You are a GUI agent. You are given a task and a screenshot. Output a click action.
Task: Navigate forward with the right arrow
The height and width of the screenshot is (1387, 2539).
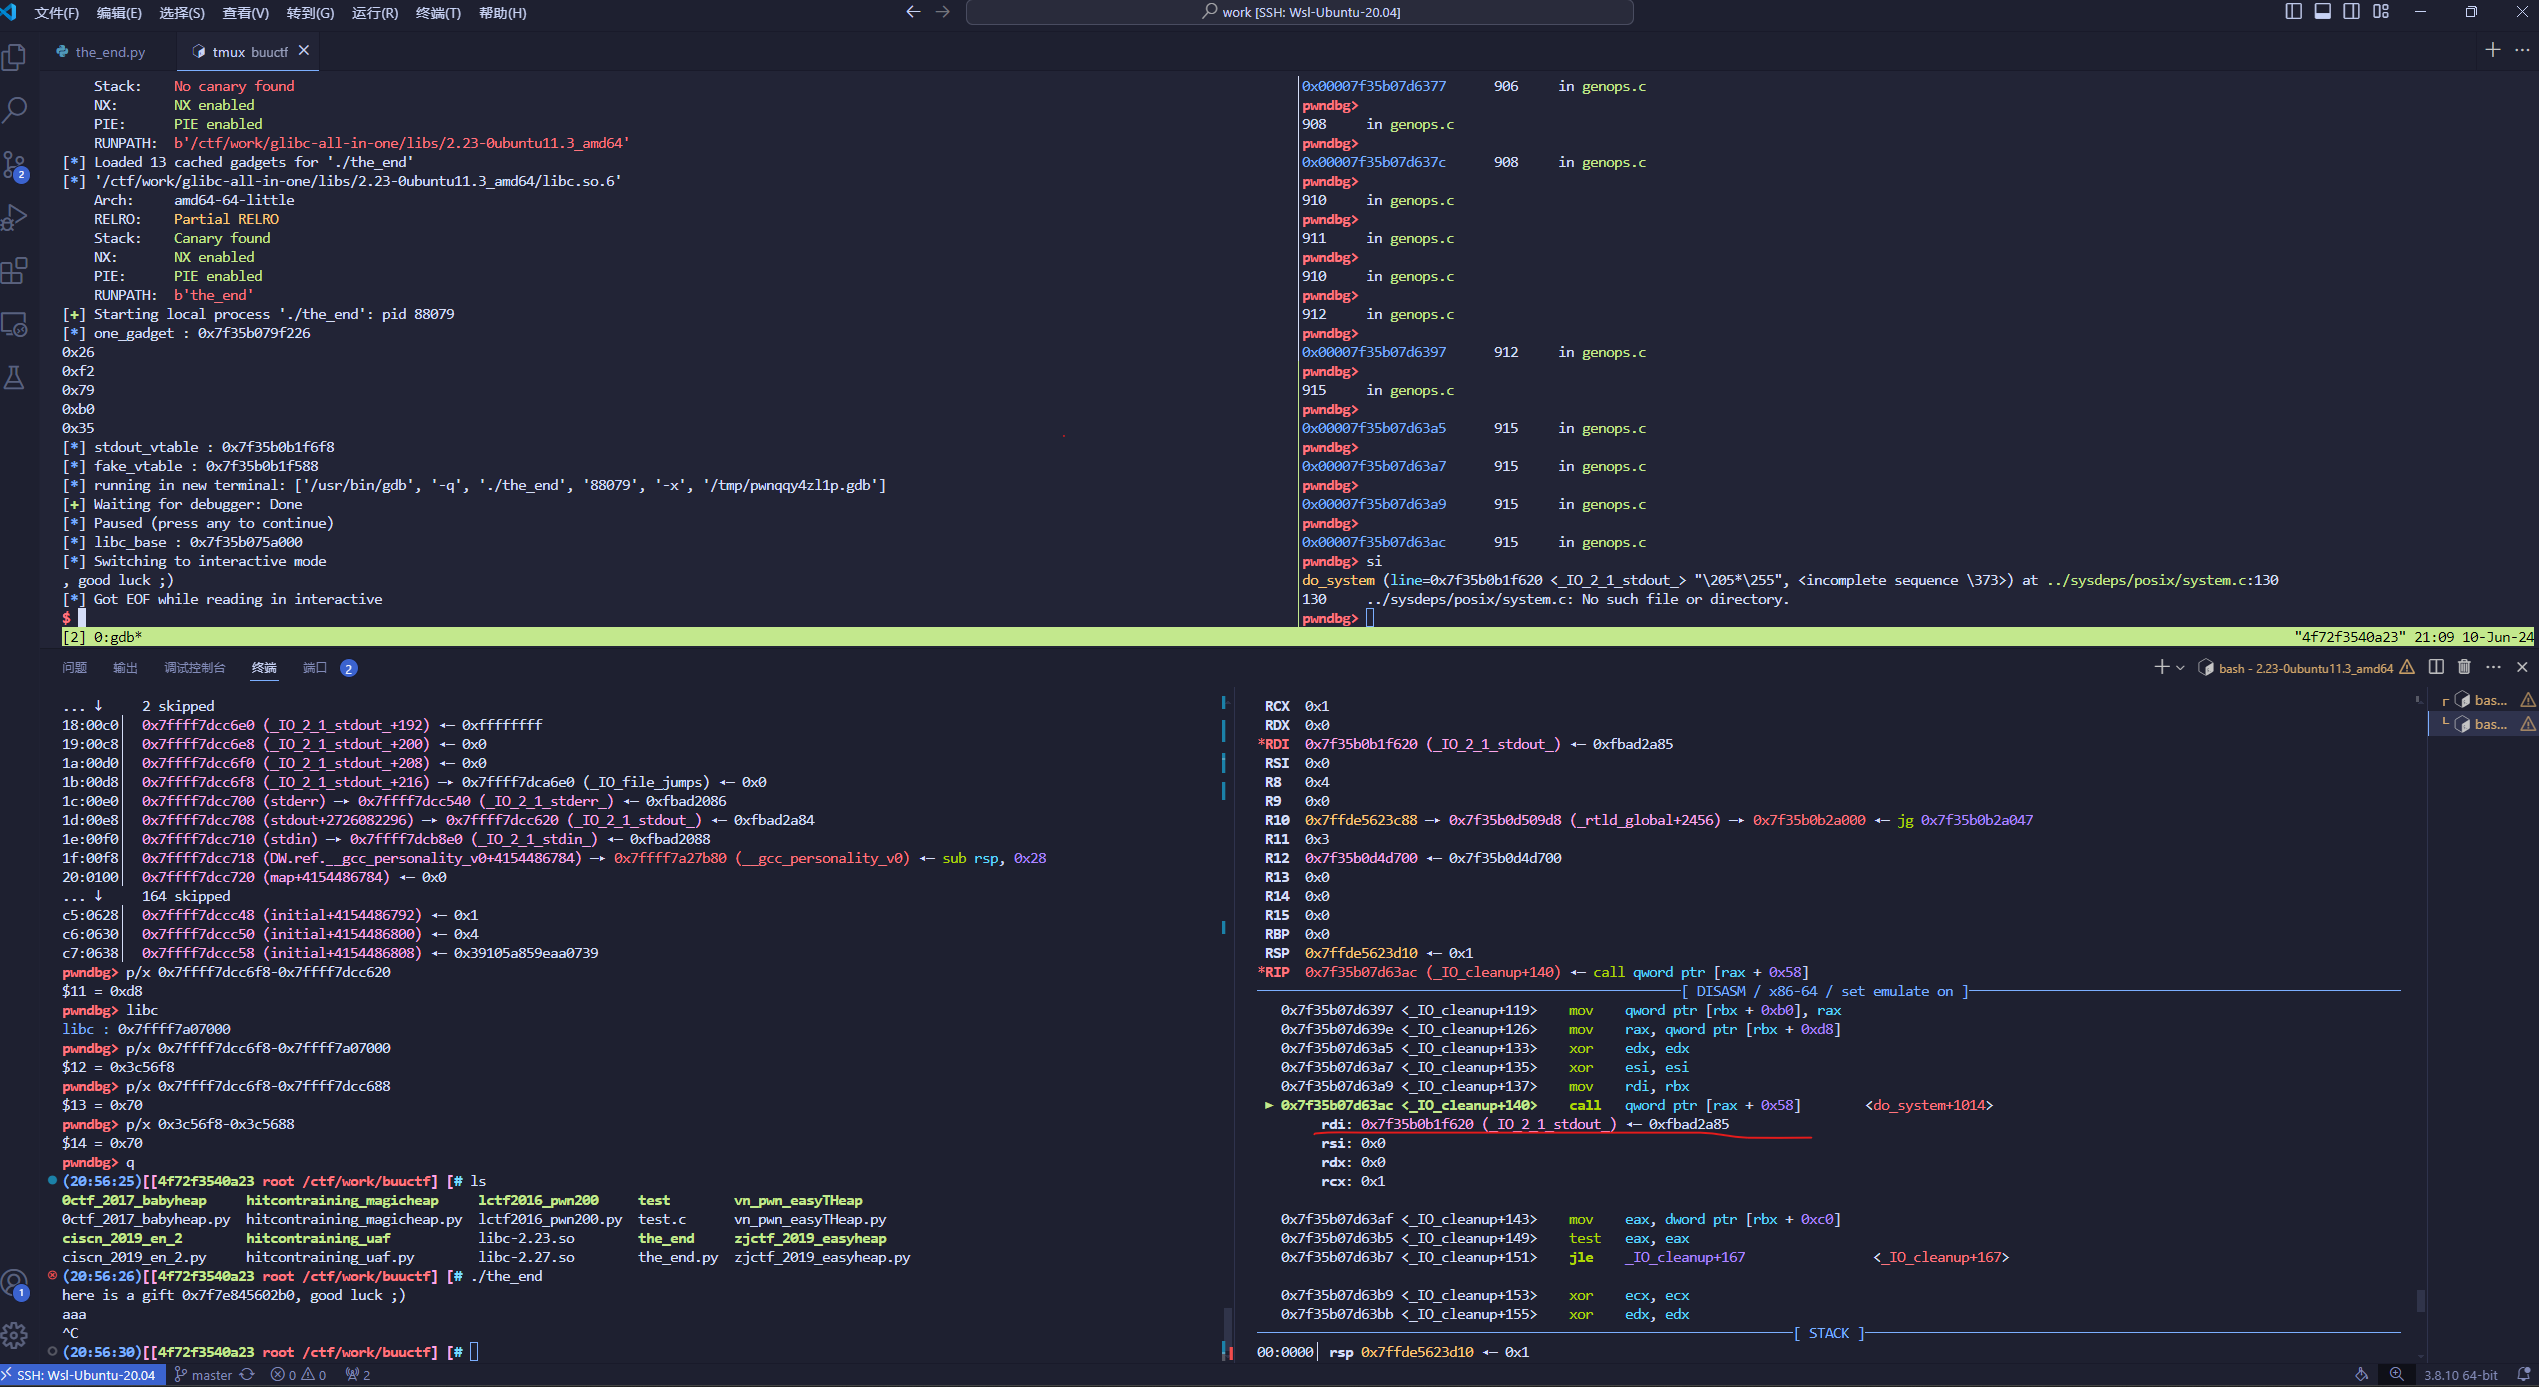pyautogui.click(x=942, y=12)
